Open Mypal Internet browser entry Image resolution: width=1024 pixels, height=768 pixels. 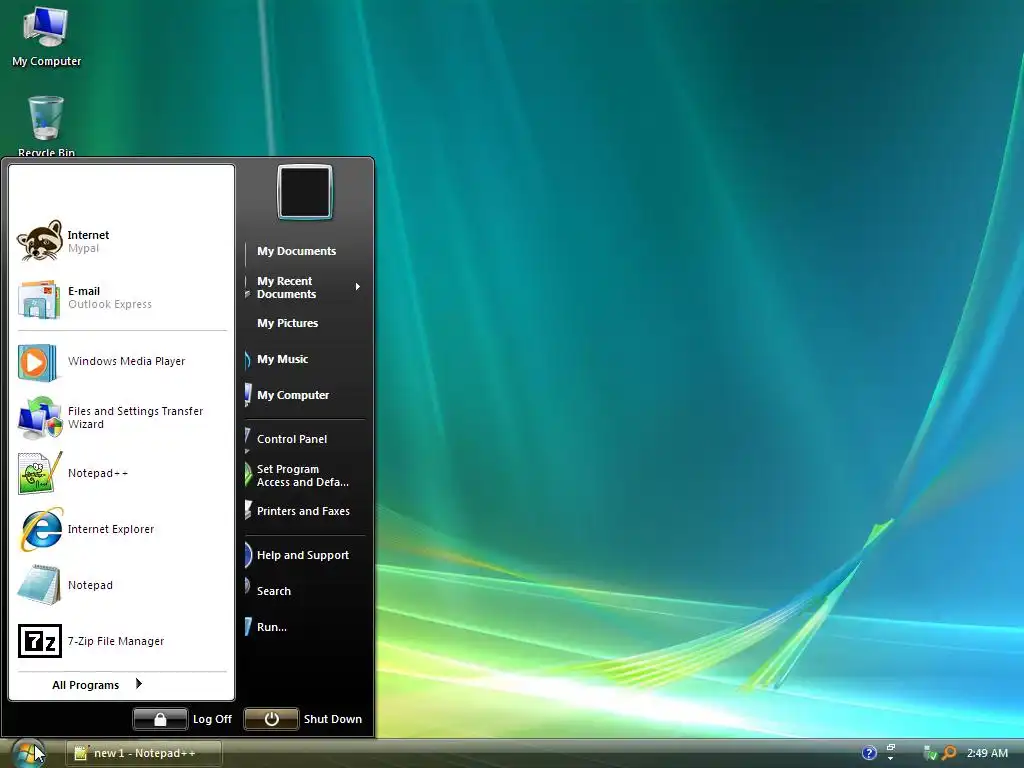121,241
